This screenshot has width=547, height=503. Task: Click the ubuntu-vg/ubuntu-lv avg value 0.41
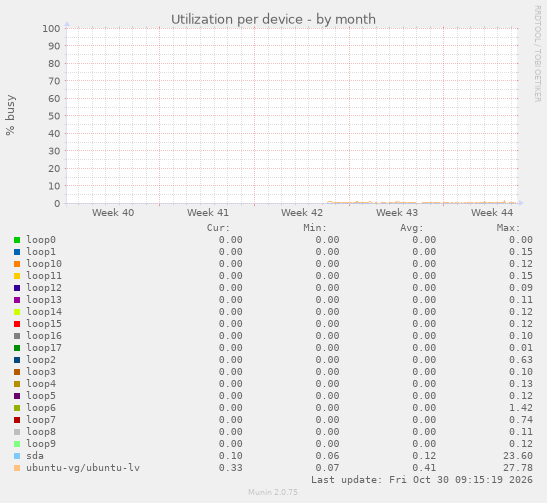424,468
